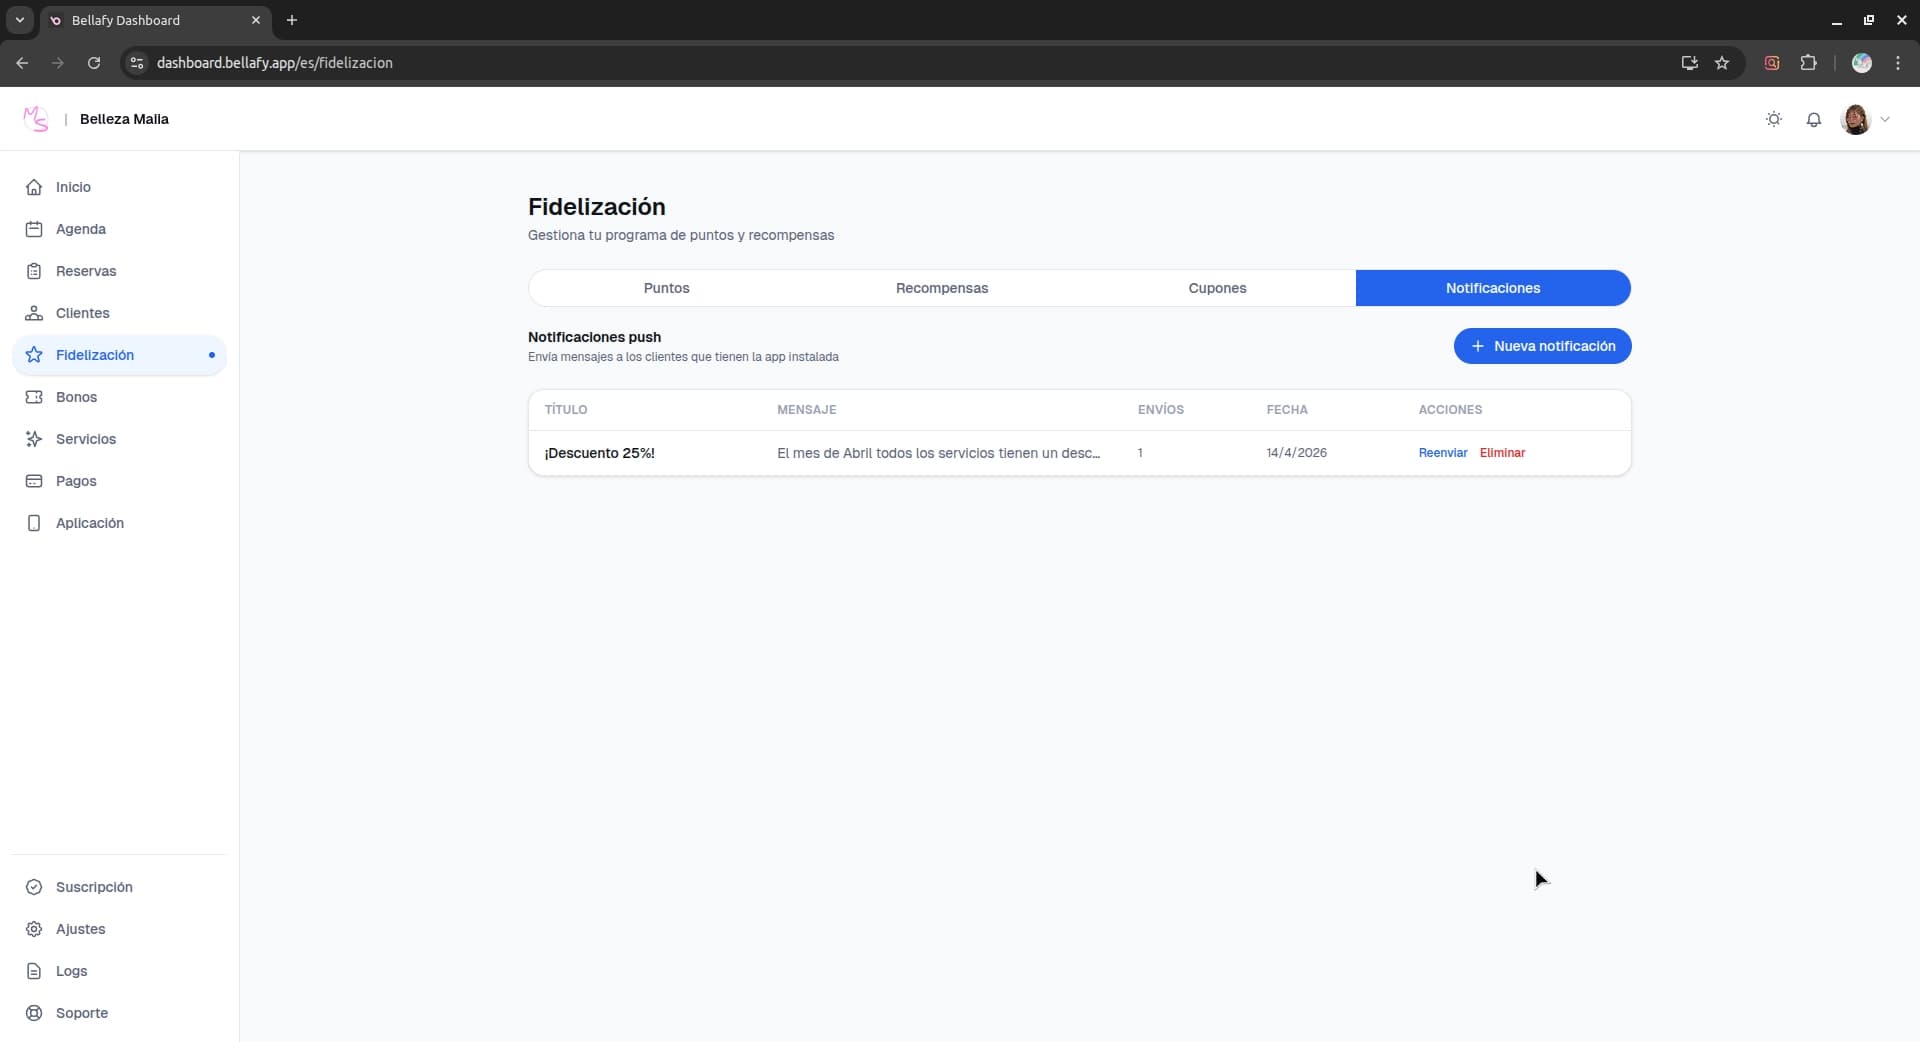Open the notifications bell
Image resolution: width=1920 pixels, height=1042 pixels.
click(x=1815, y=119)
